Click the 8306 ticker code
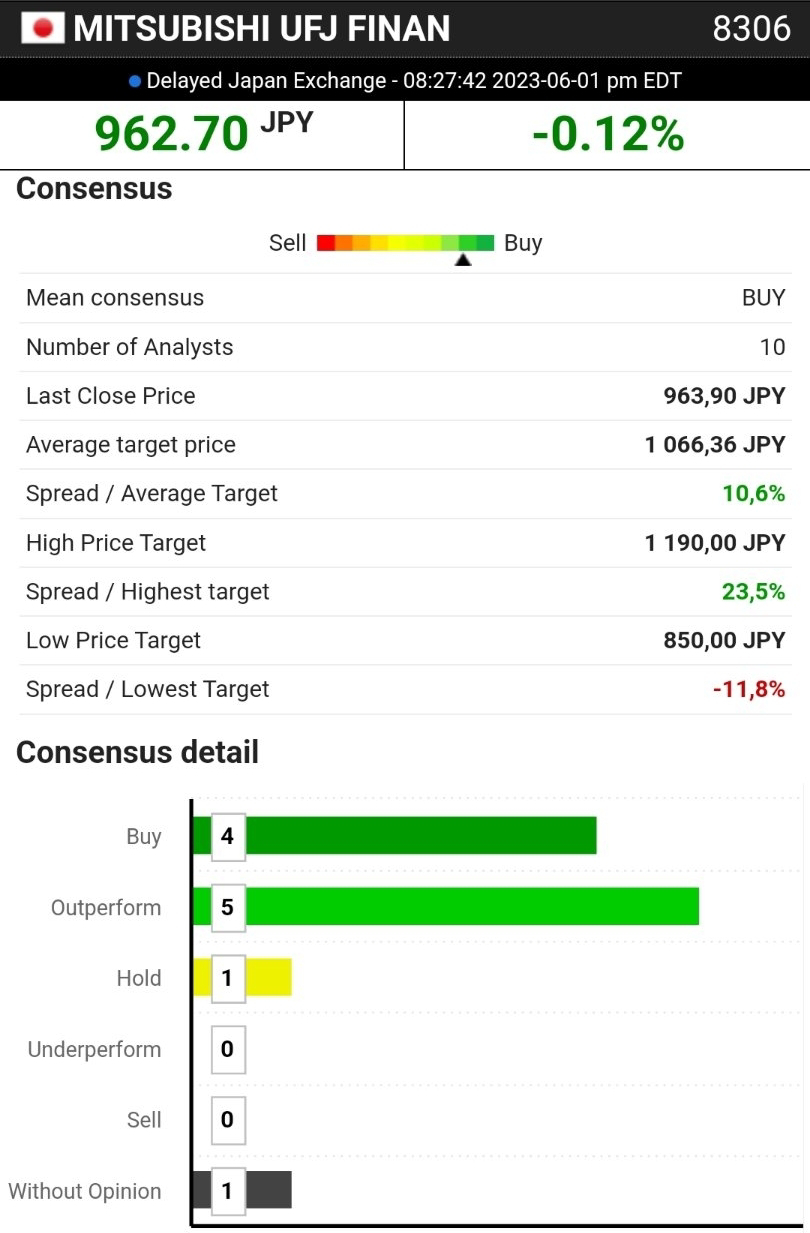Image resolution: width=810 pixels, height=1233 pixels. 751,29
